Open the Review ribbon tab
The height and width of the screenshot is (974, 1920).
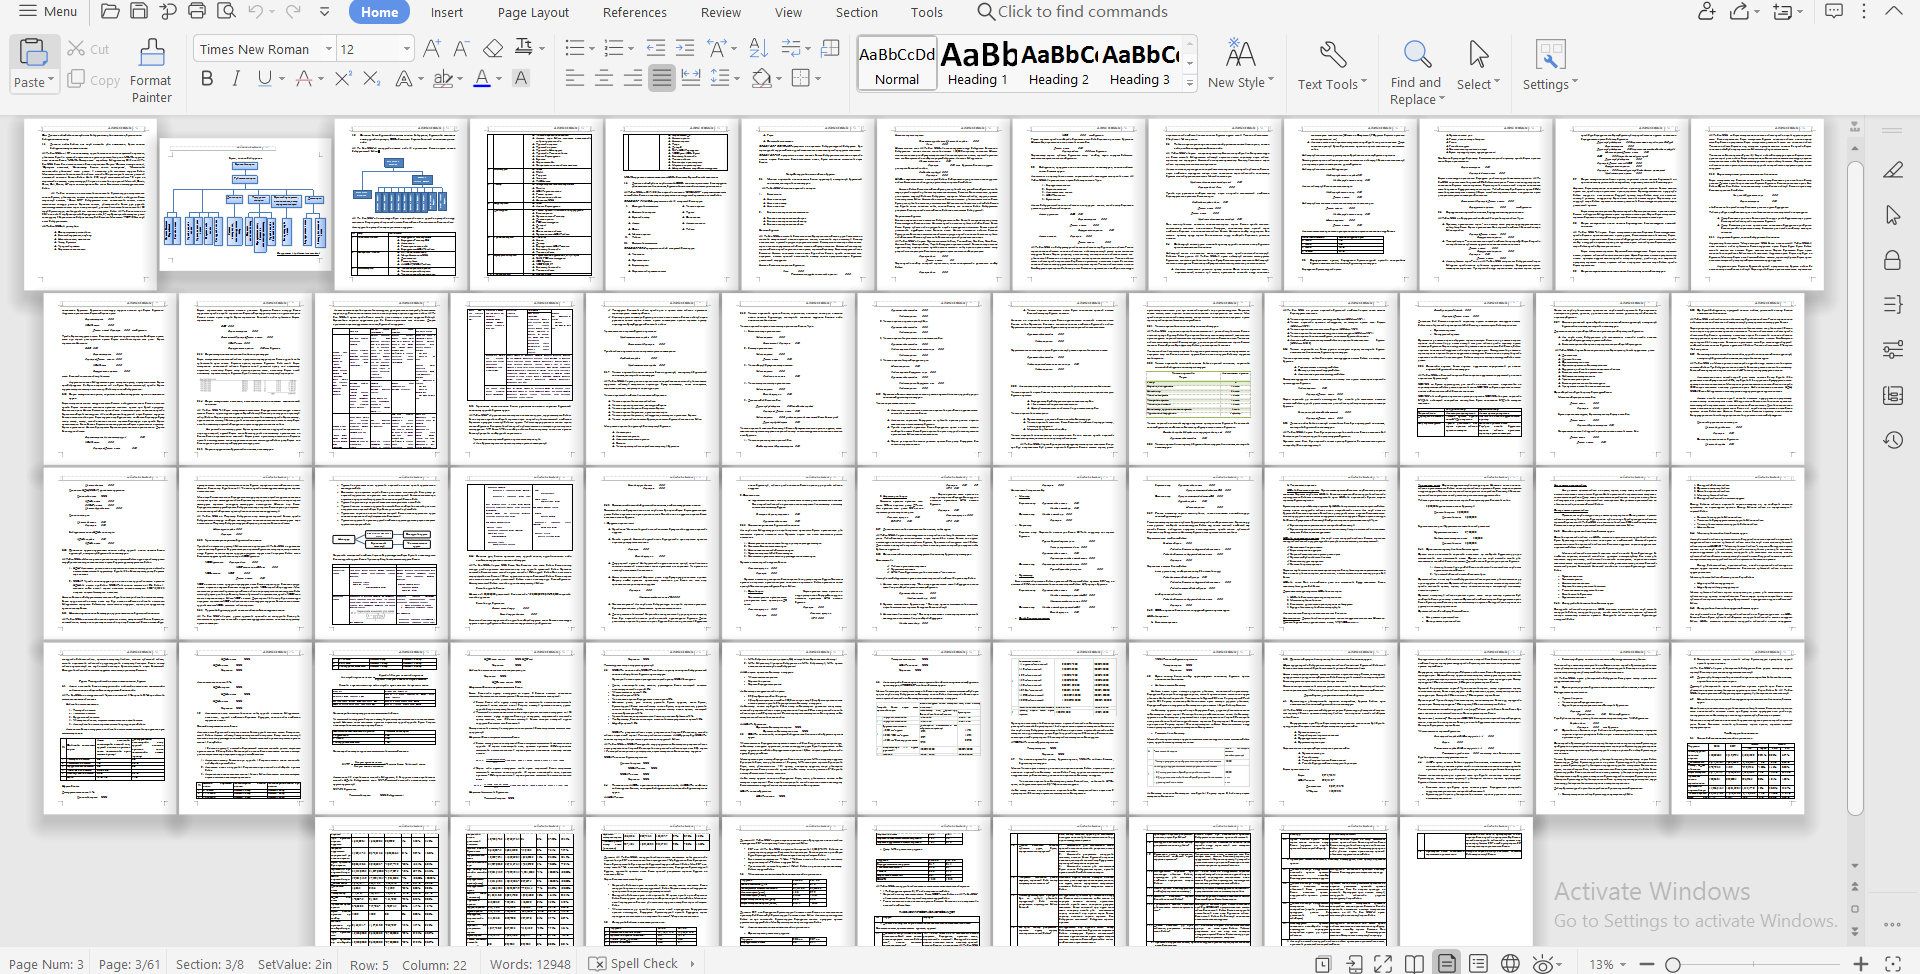point(720,12)
